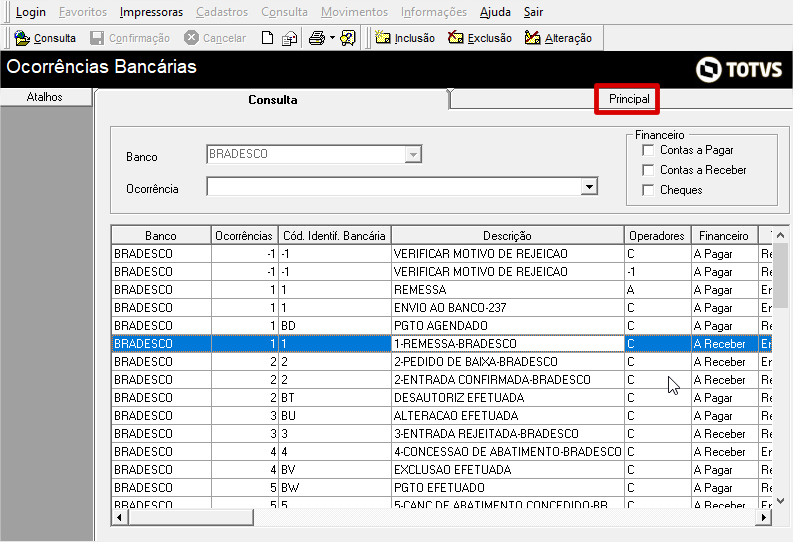Viewport: 793px width, 542px height.
Task: Click the Exclusão toolbar button
Action: 479,38
